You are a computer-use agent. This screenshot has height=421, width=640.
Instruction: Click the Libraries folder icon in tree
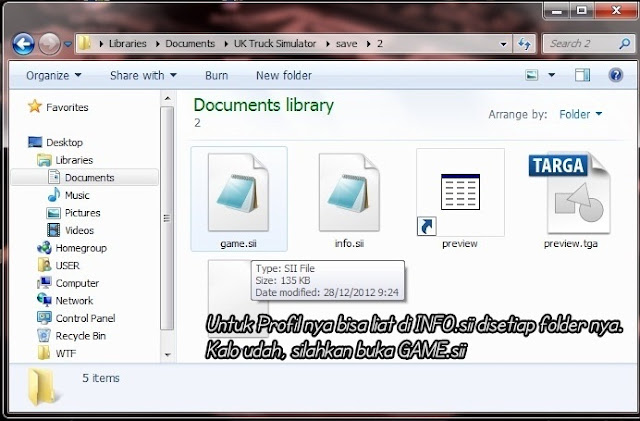[x=44, y=160]
